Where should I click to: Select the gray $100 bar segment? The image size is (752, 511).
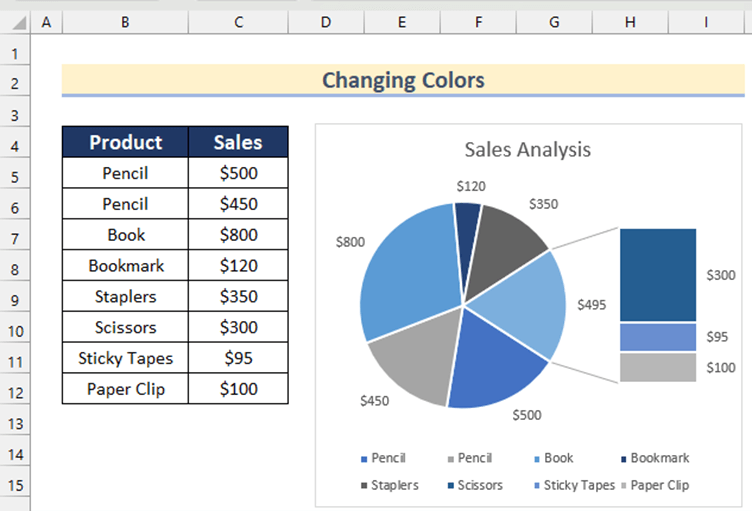coord(658,367)
